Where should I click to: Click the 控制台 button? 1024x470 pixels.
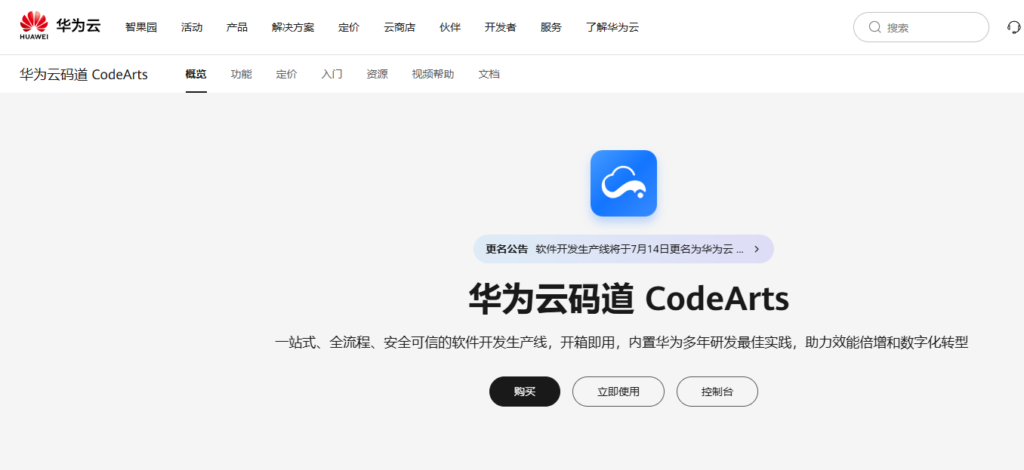[x=717, y=392]
